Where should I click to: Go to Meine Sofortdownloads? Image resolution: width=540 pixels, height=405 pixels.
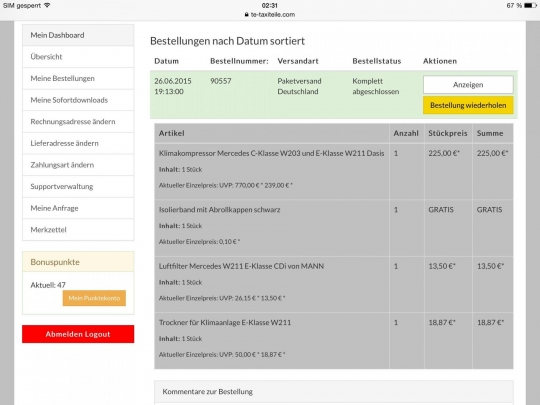[x=78, y=100]
